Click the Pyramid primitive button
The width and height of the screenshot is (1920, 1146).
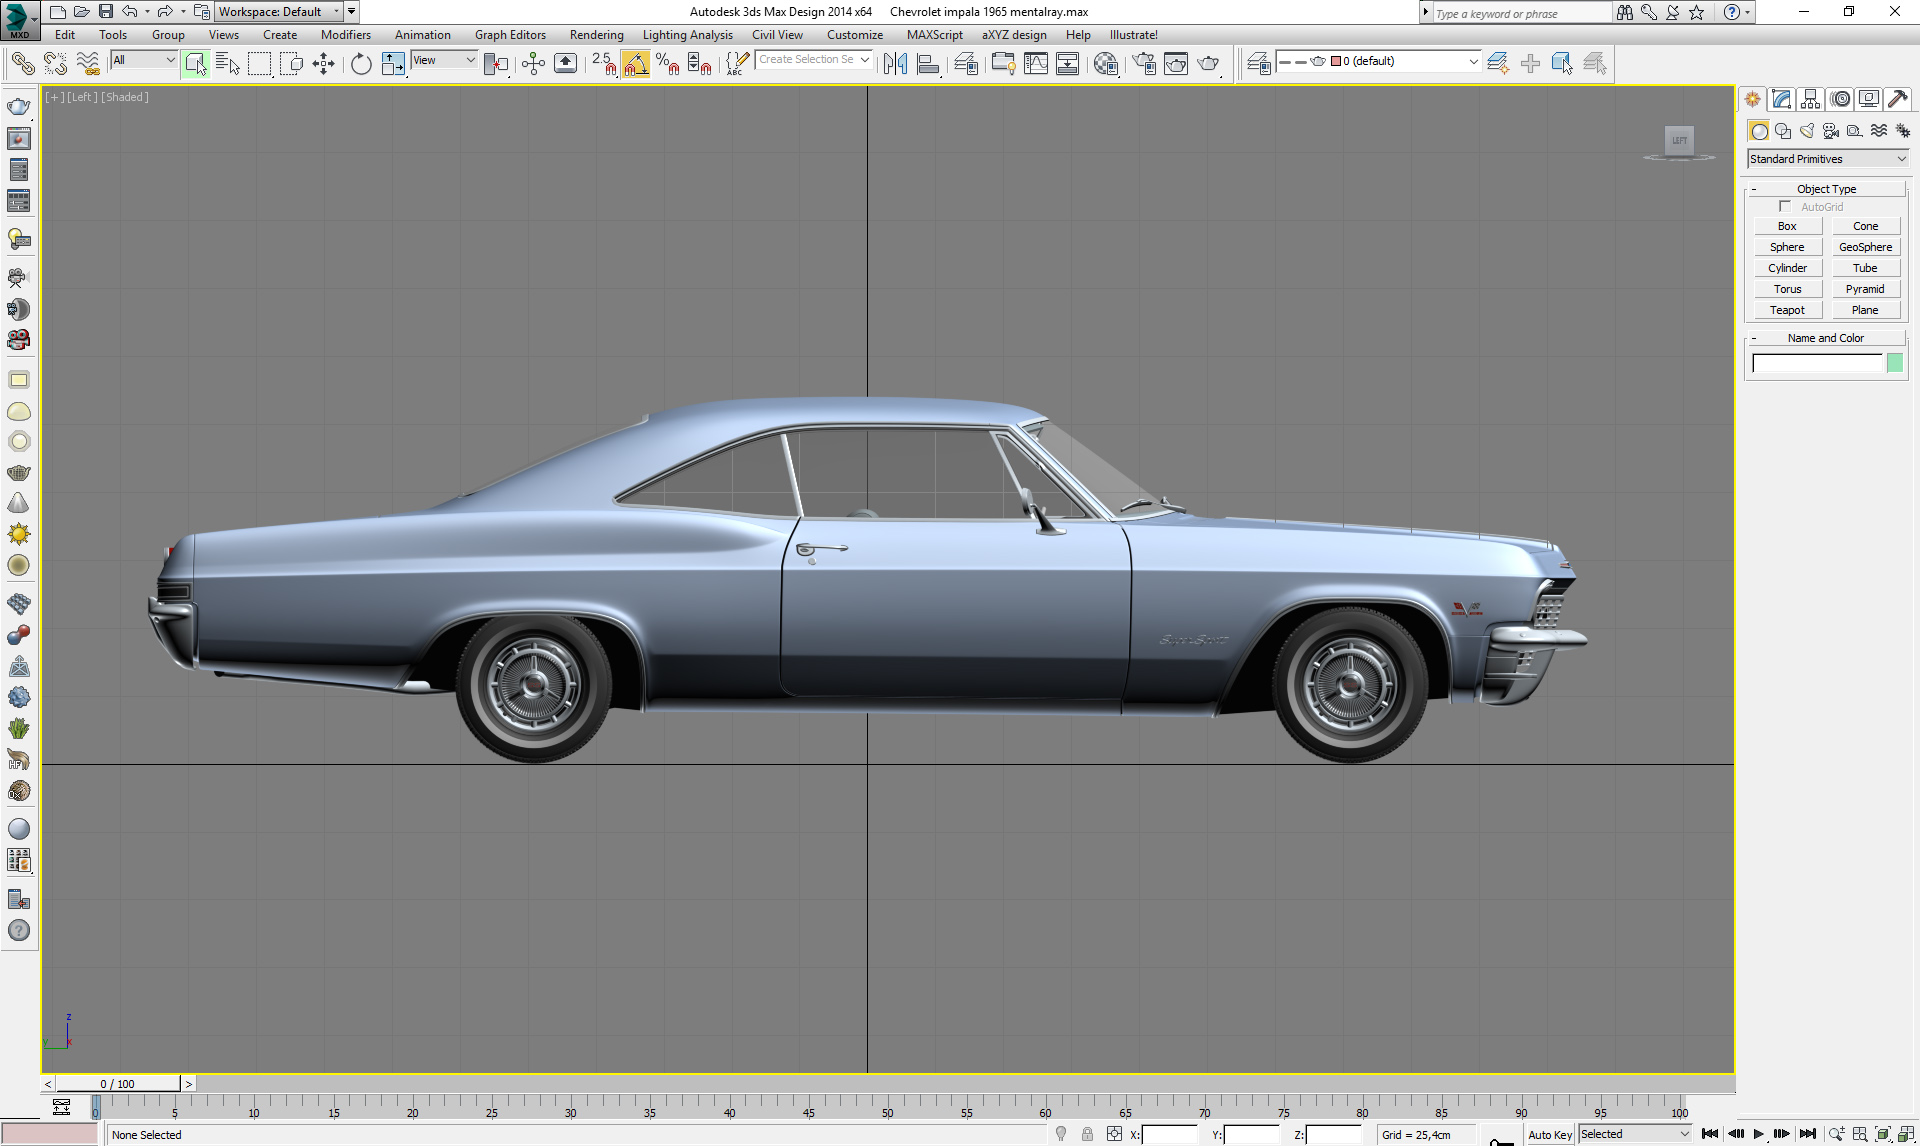[x=1865, y=289]
